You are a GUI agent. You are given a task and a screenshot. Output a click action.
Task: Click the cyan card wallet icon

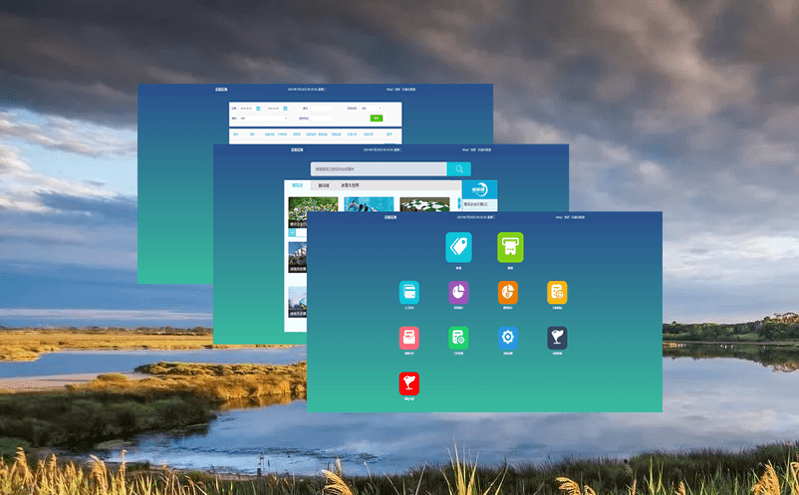(409, 292)
